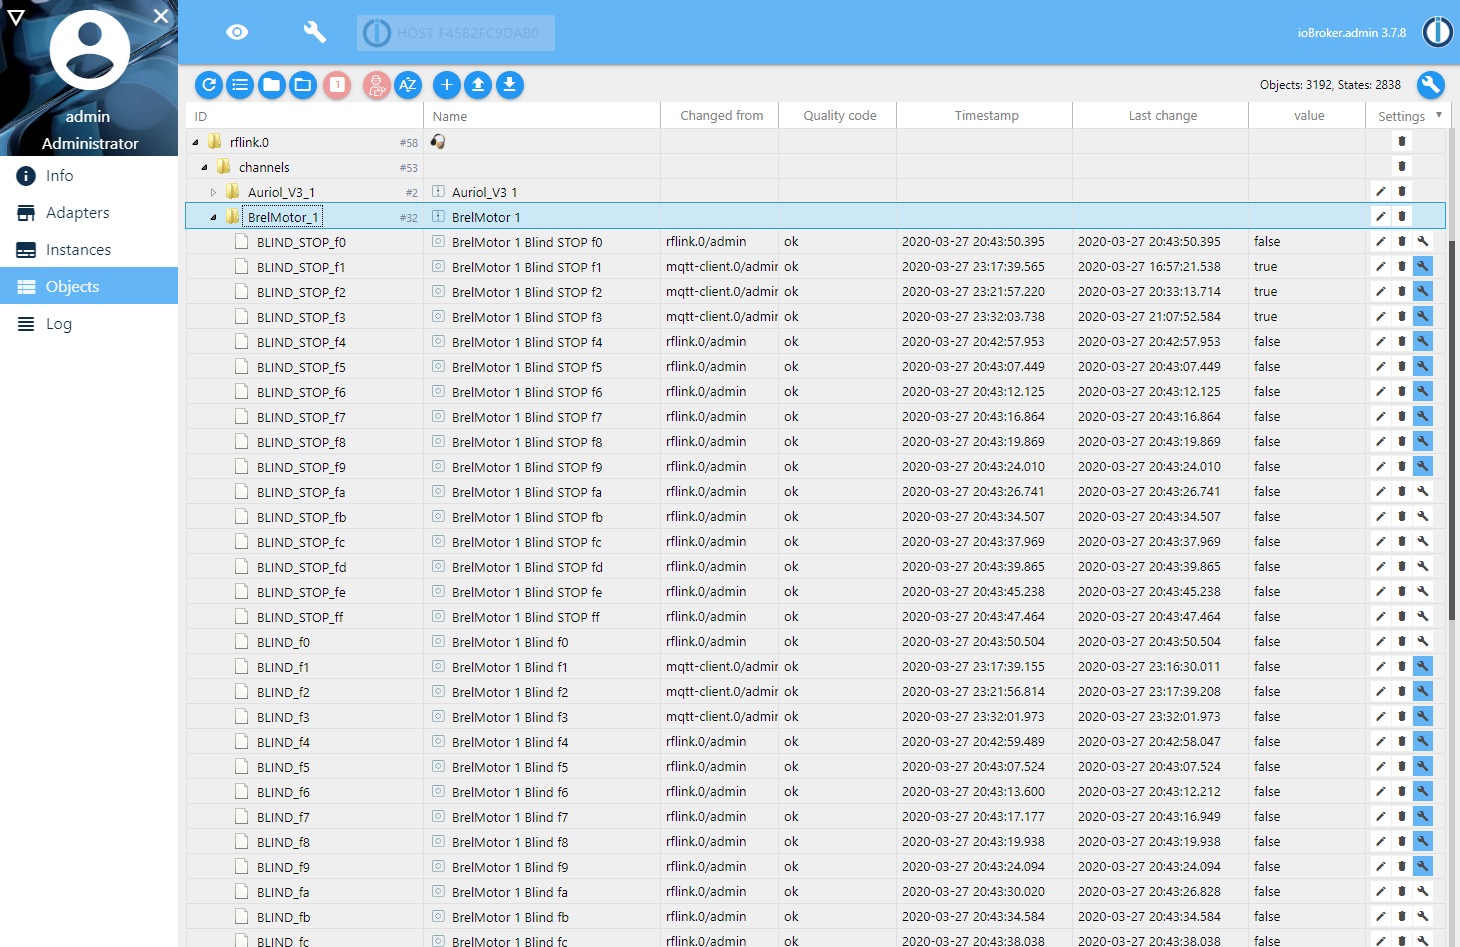Toggle the eye visibility icon in header
1460x947 pixels.
coord(237,32)
